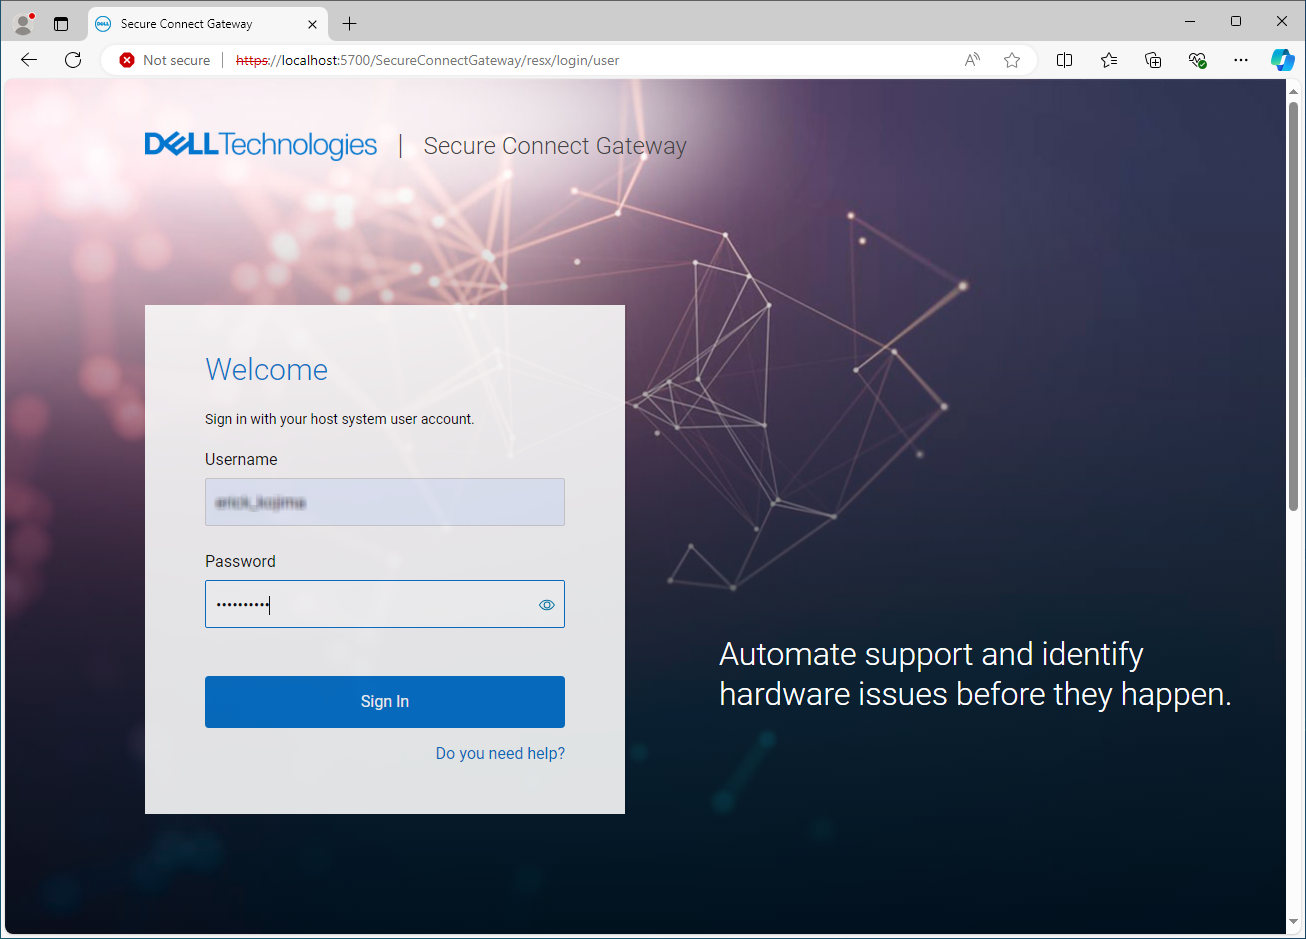Open the favorites bar hub icon

1108,60
